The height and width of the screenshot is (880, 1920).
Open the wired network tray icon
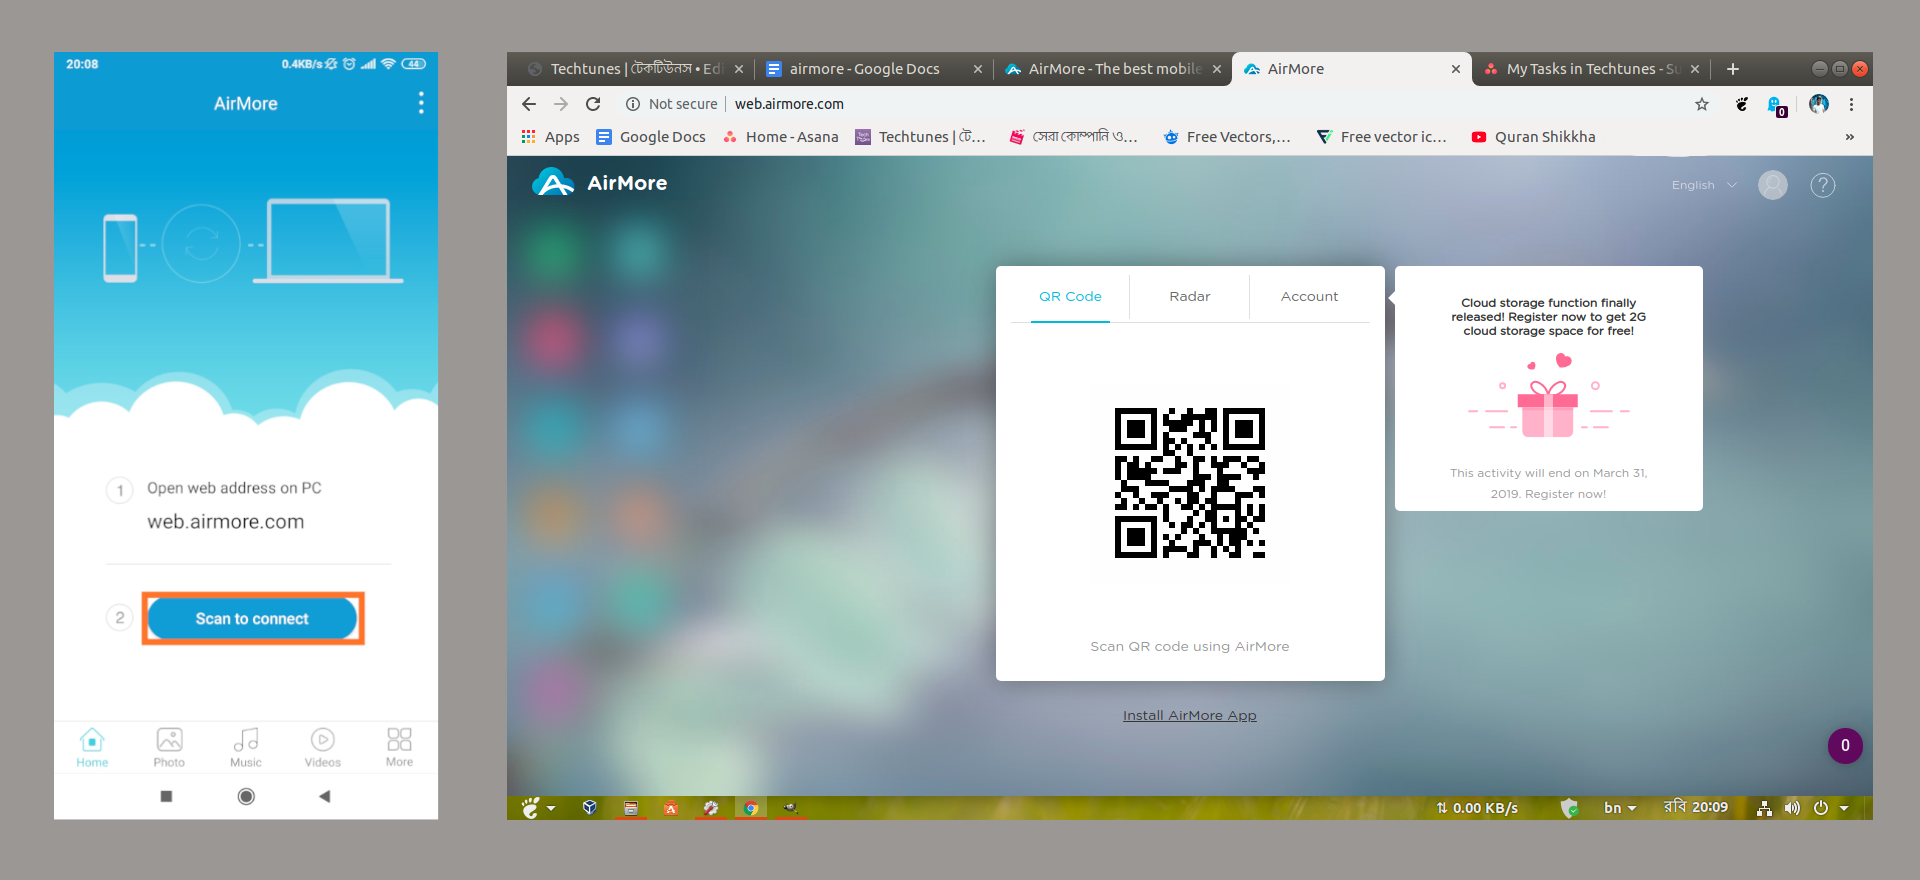pyautogui.click(x=1765, y=808)
